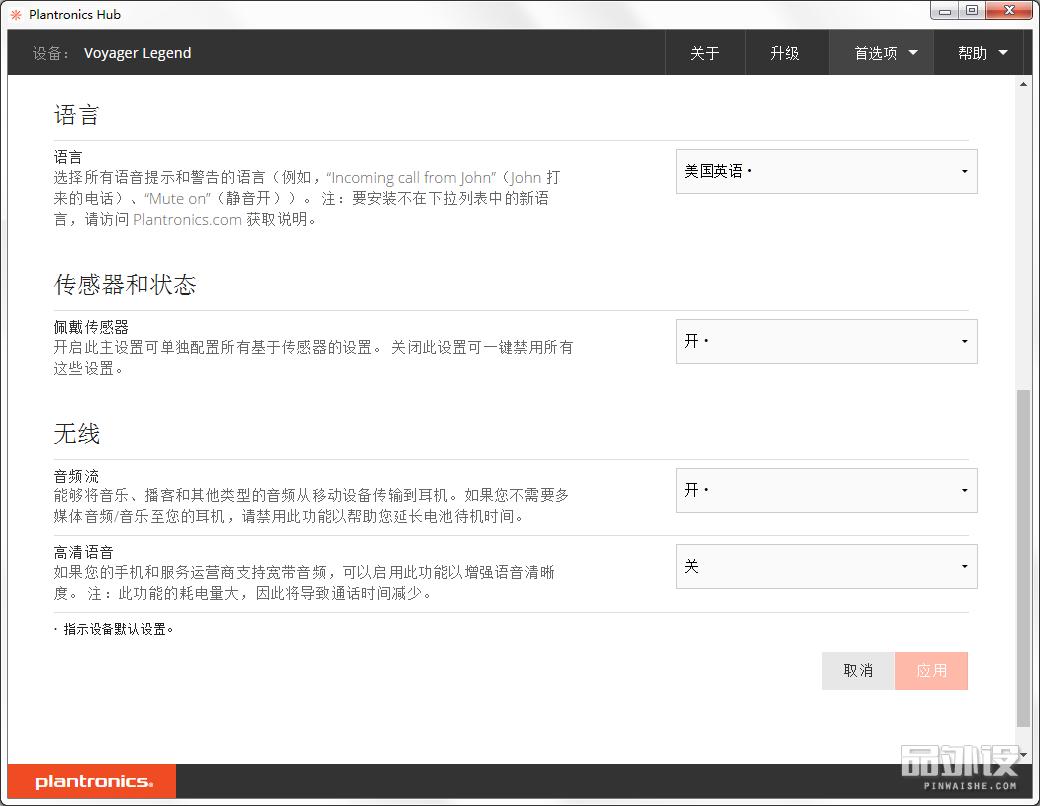The width and height of the screenshot is (1040, 806).
Task: Open the 高清语音 setting dropdown showing 关
Action: point(826,566)
